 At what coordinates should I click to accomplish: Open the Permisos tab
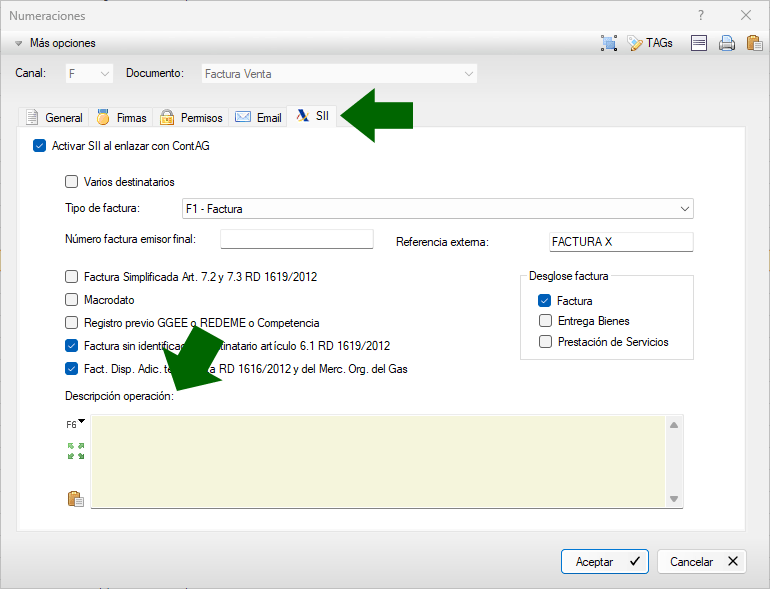[x=193, y=117]
